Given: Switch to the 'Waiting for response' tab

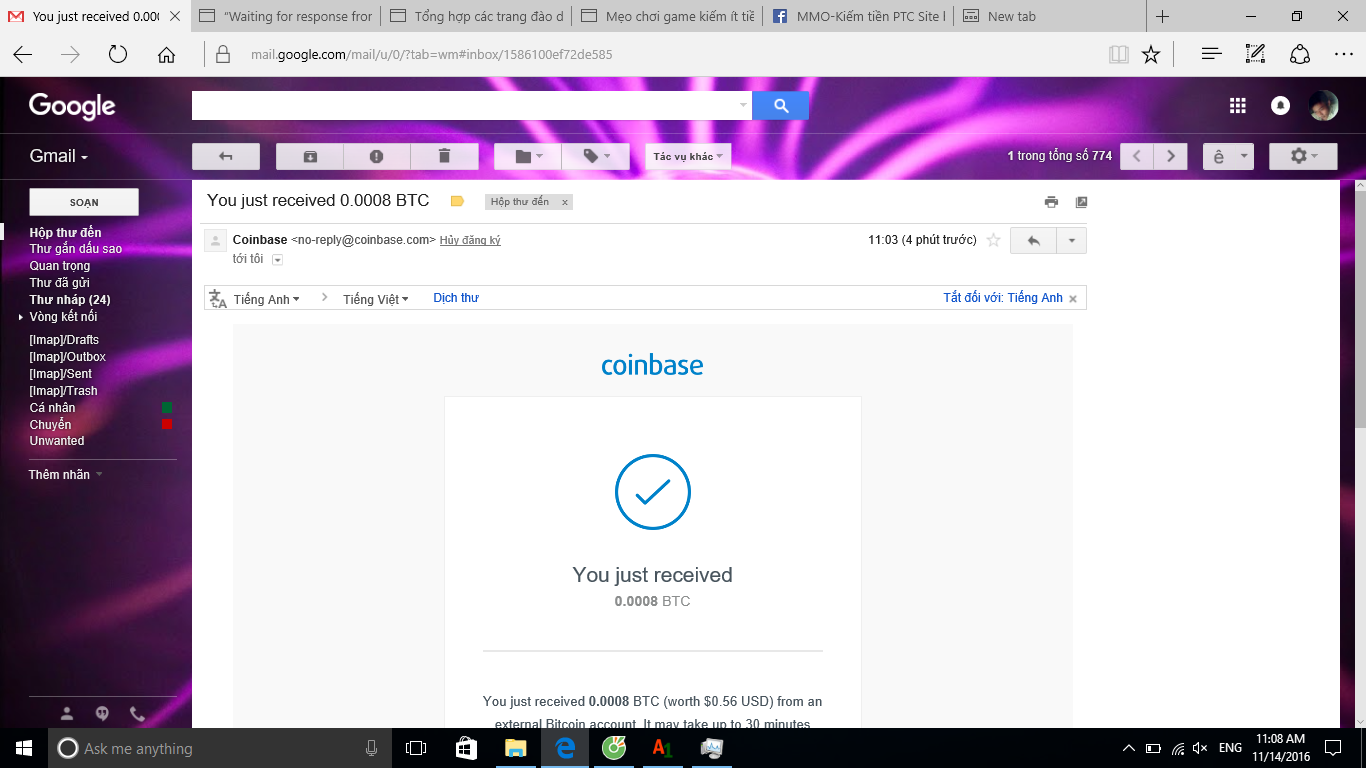Looking at the screenshot, I should coord(286,16).
